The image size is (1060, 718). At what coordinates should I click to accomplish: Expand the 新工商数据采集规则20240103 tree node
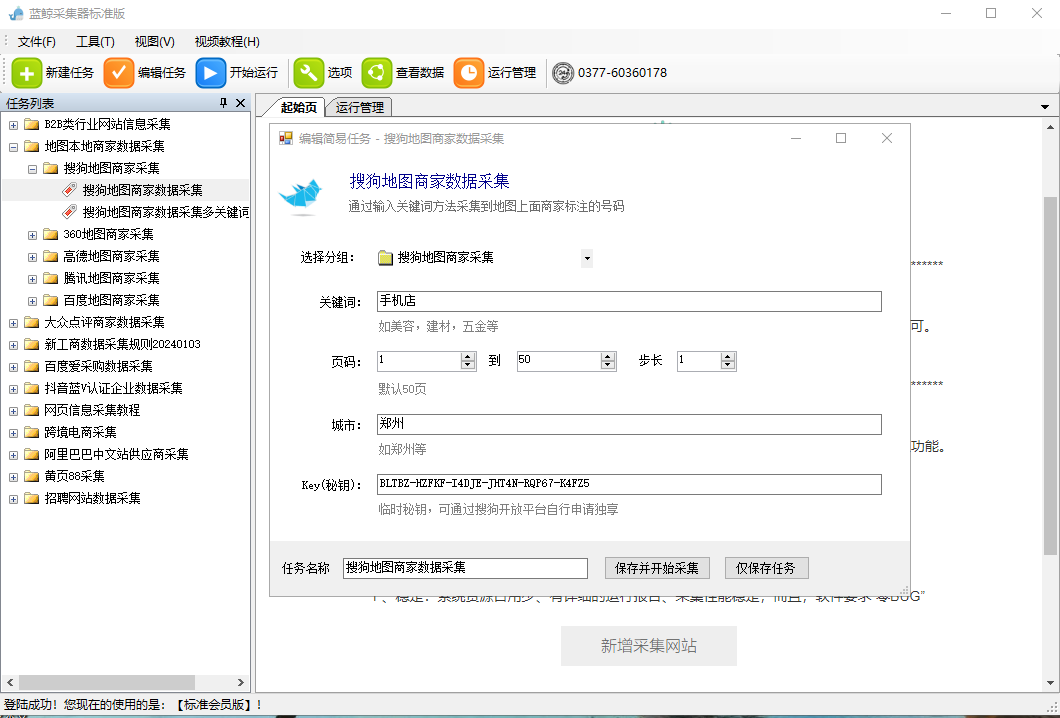13,345
